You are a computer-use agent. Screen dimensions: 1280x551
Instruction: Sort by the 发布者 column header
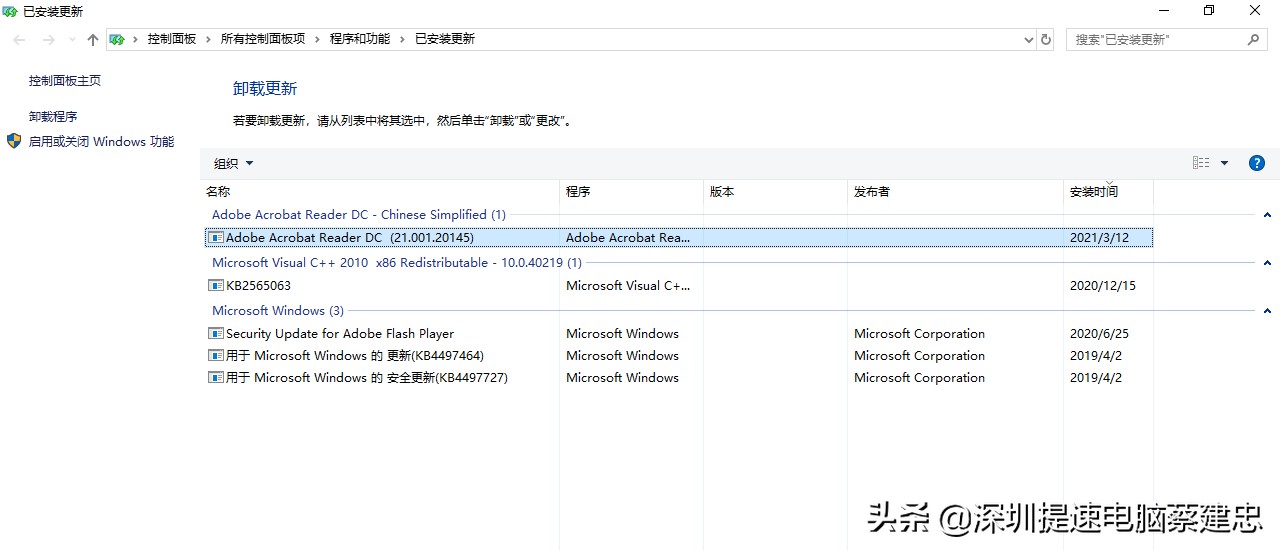click(956, 191)
